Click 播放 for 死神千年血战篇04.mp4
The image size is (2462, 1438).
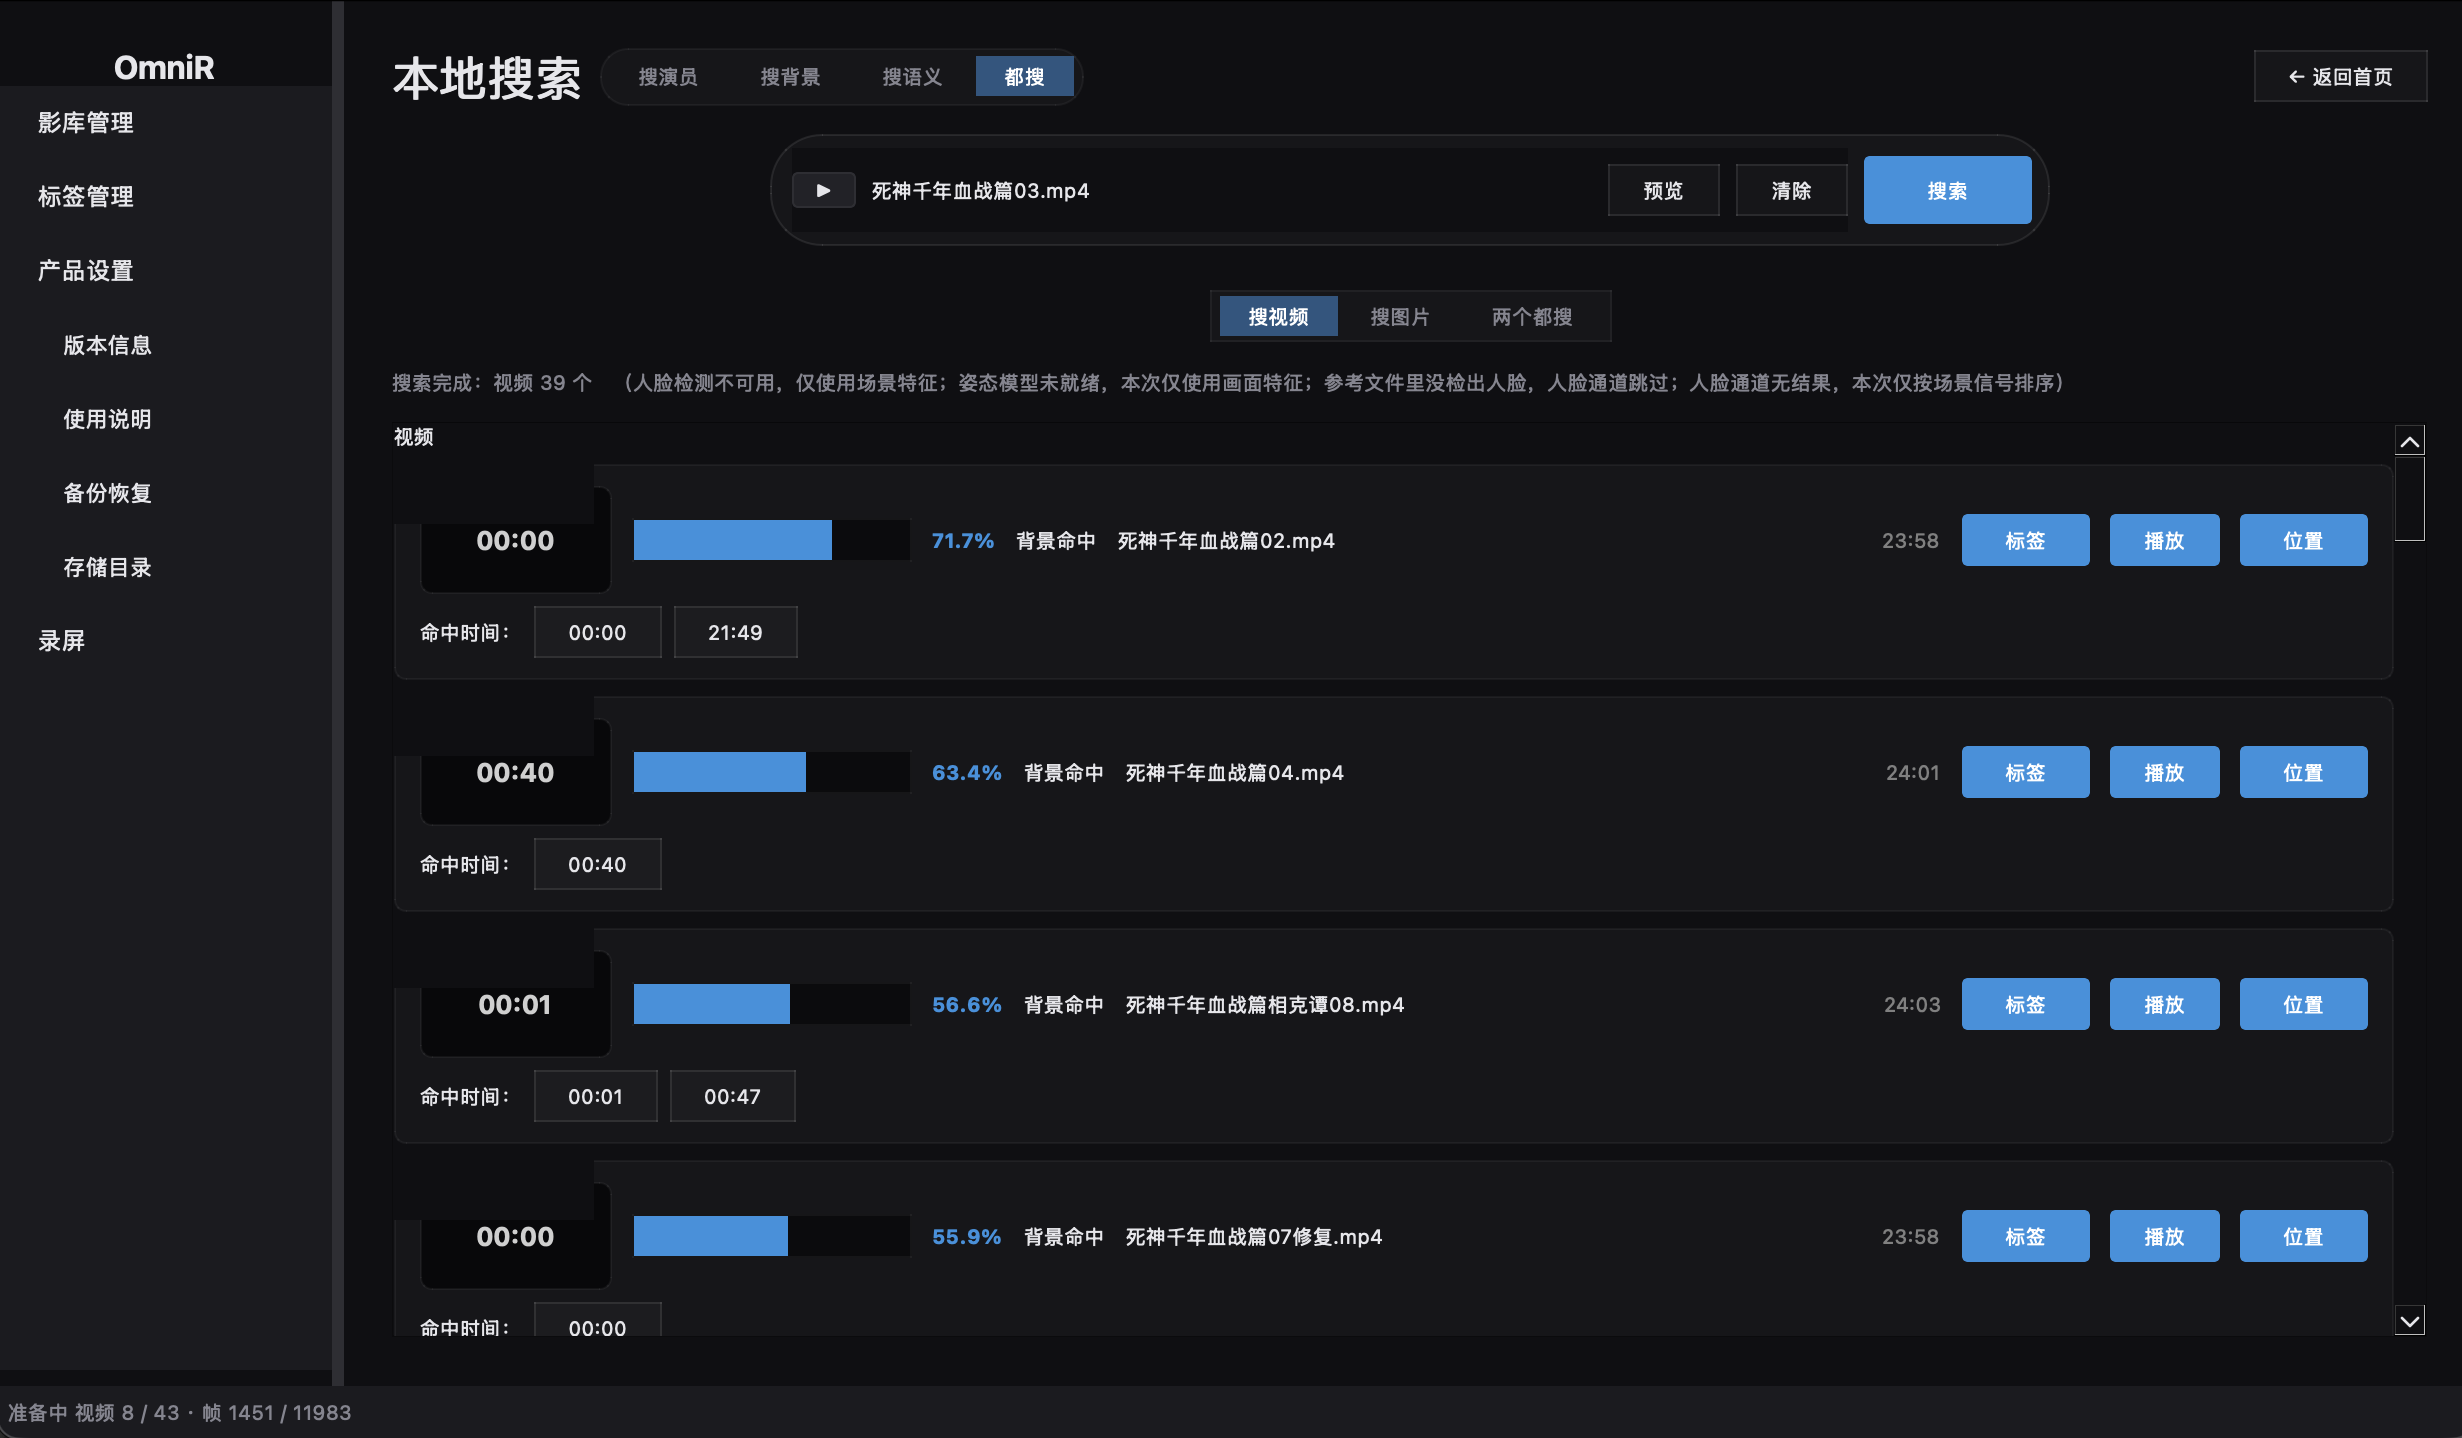[x=2164, y=772]
